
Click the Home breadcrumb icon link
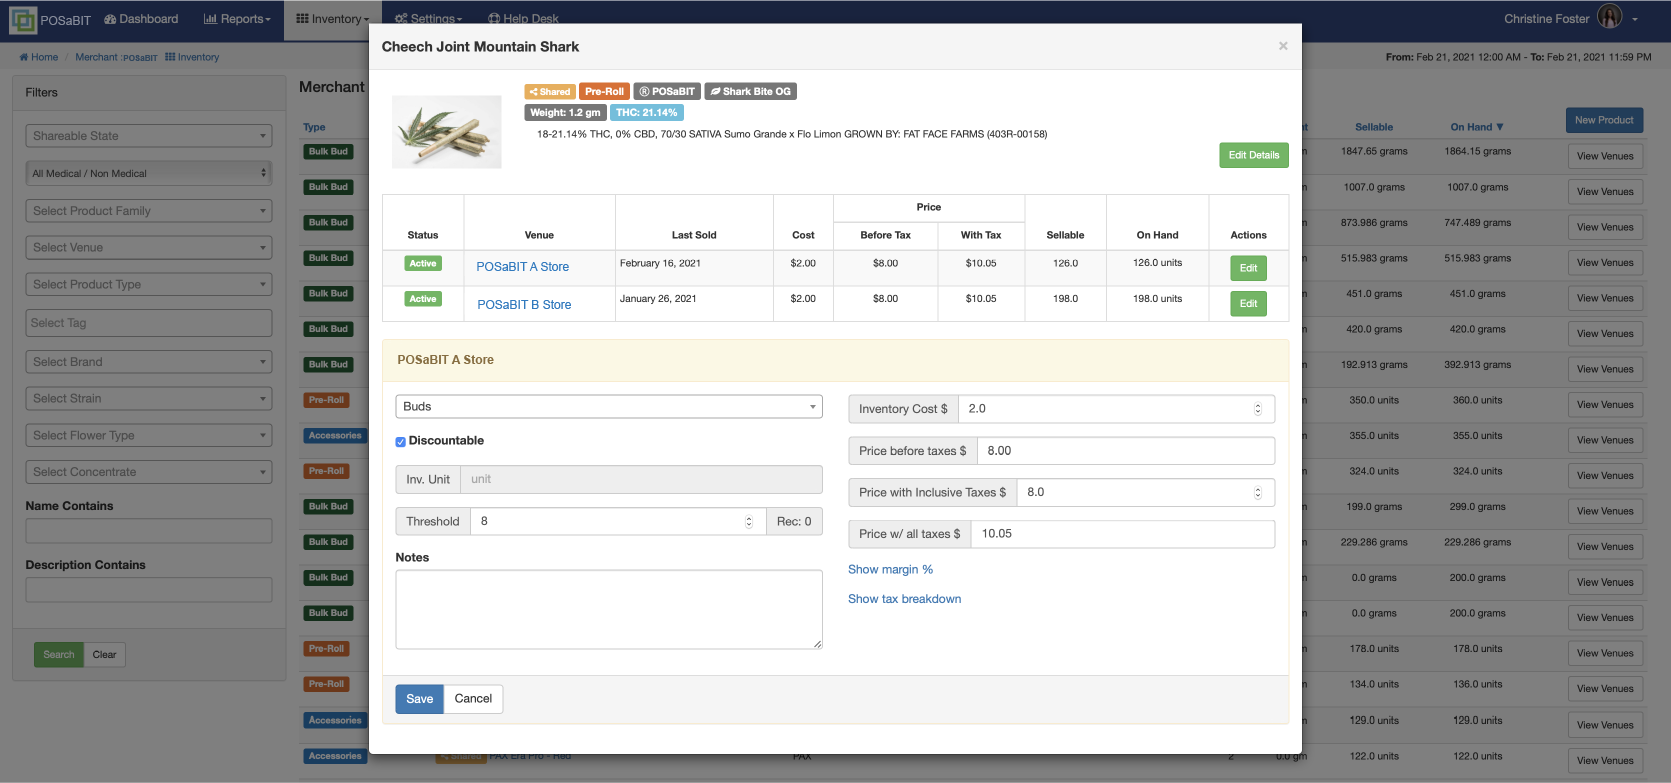tap(24, 57)
